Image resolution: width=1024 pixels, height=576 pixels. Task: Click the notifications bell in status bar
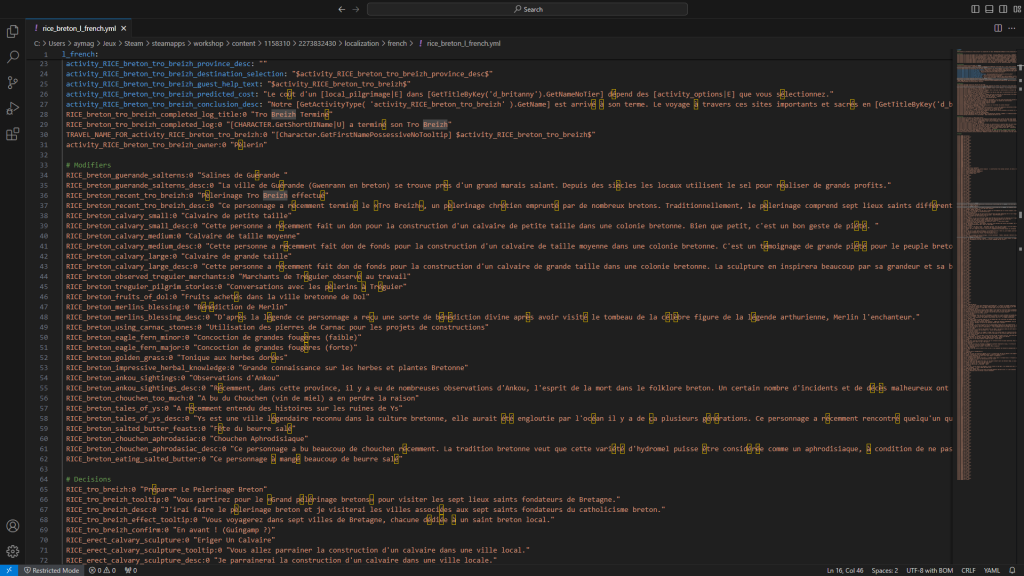pyautogui.click(x=1012, y=570)
